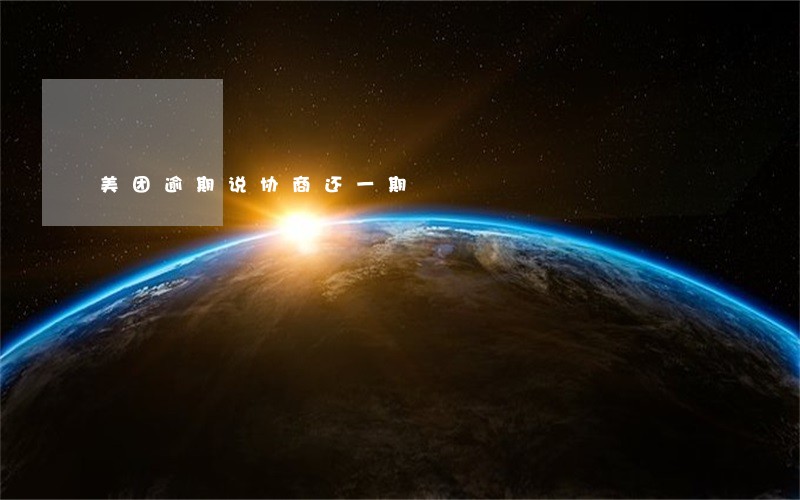The height and width of the screenshot is (500, 800).
Task: Click the title text 美团逾期说协商还一期
Action: coord(254,184)
